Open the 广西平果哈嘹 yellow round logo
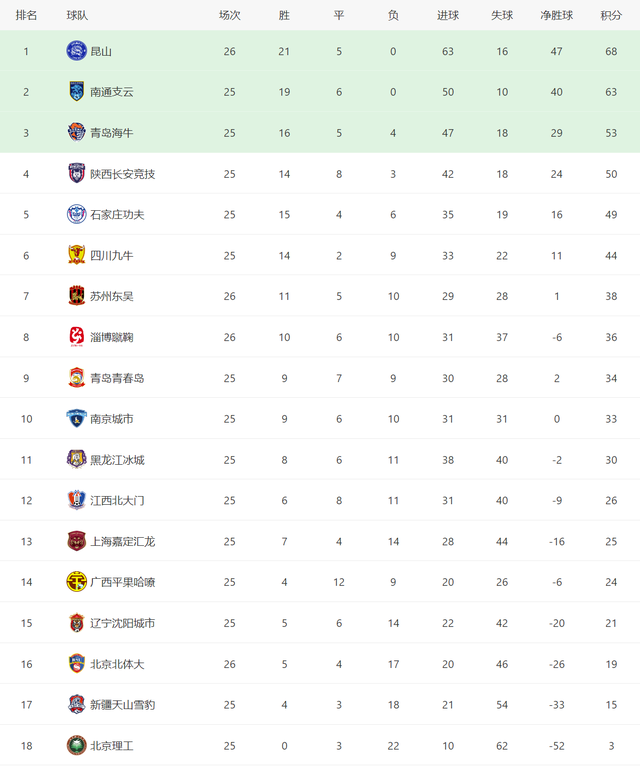The image size is (640, 782). (76, 582)
